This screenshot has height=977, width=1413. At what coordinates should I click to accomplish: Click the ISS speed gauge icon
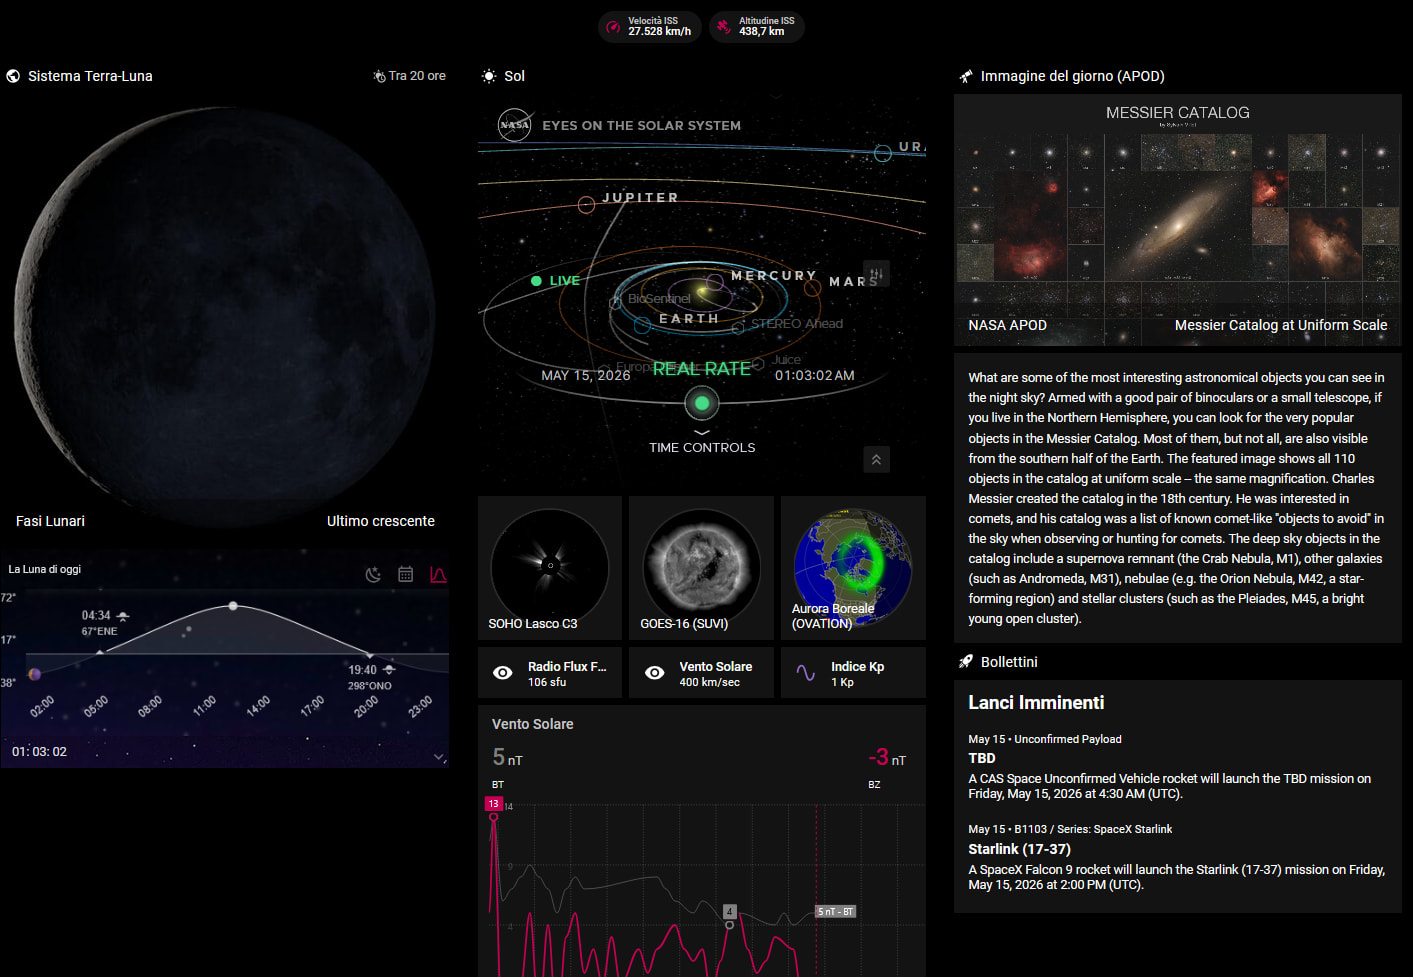coord(614,27)
